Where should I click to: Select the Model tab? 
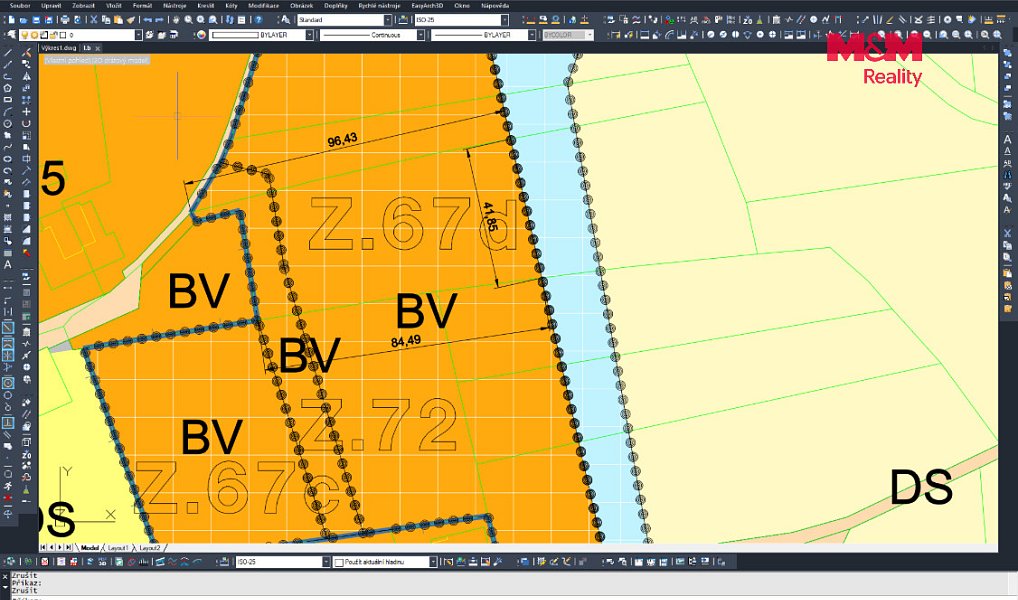90,548
